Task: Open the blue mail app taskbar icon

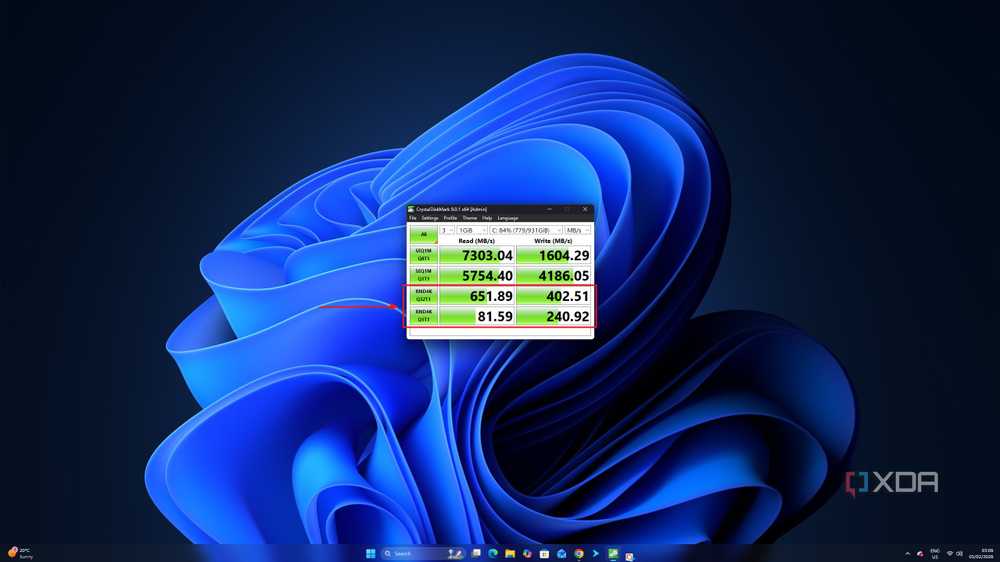Action: 561,554
